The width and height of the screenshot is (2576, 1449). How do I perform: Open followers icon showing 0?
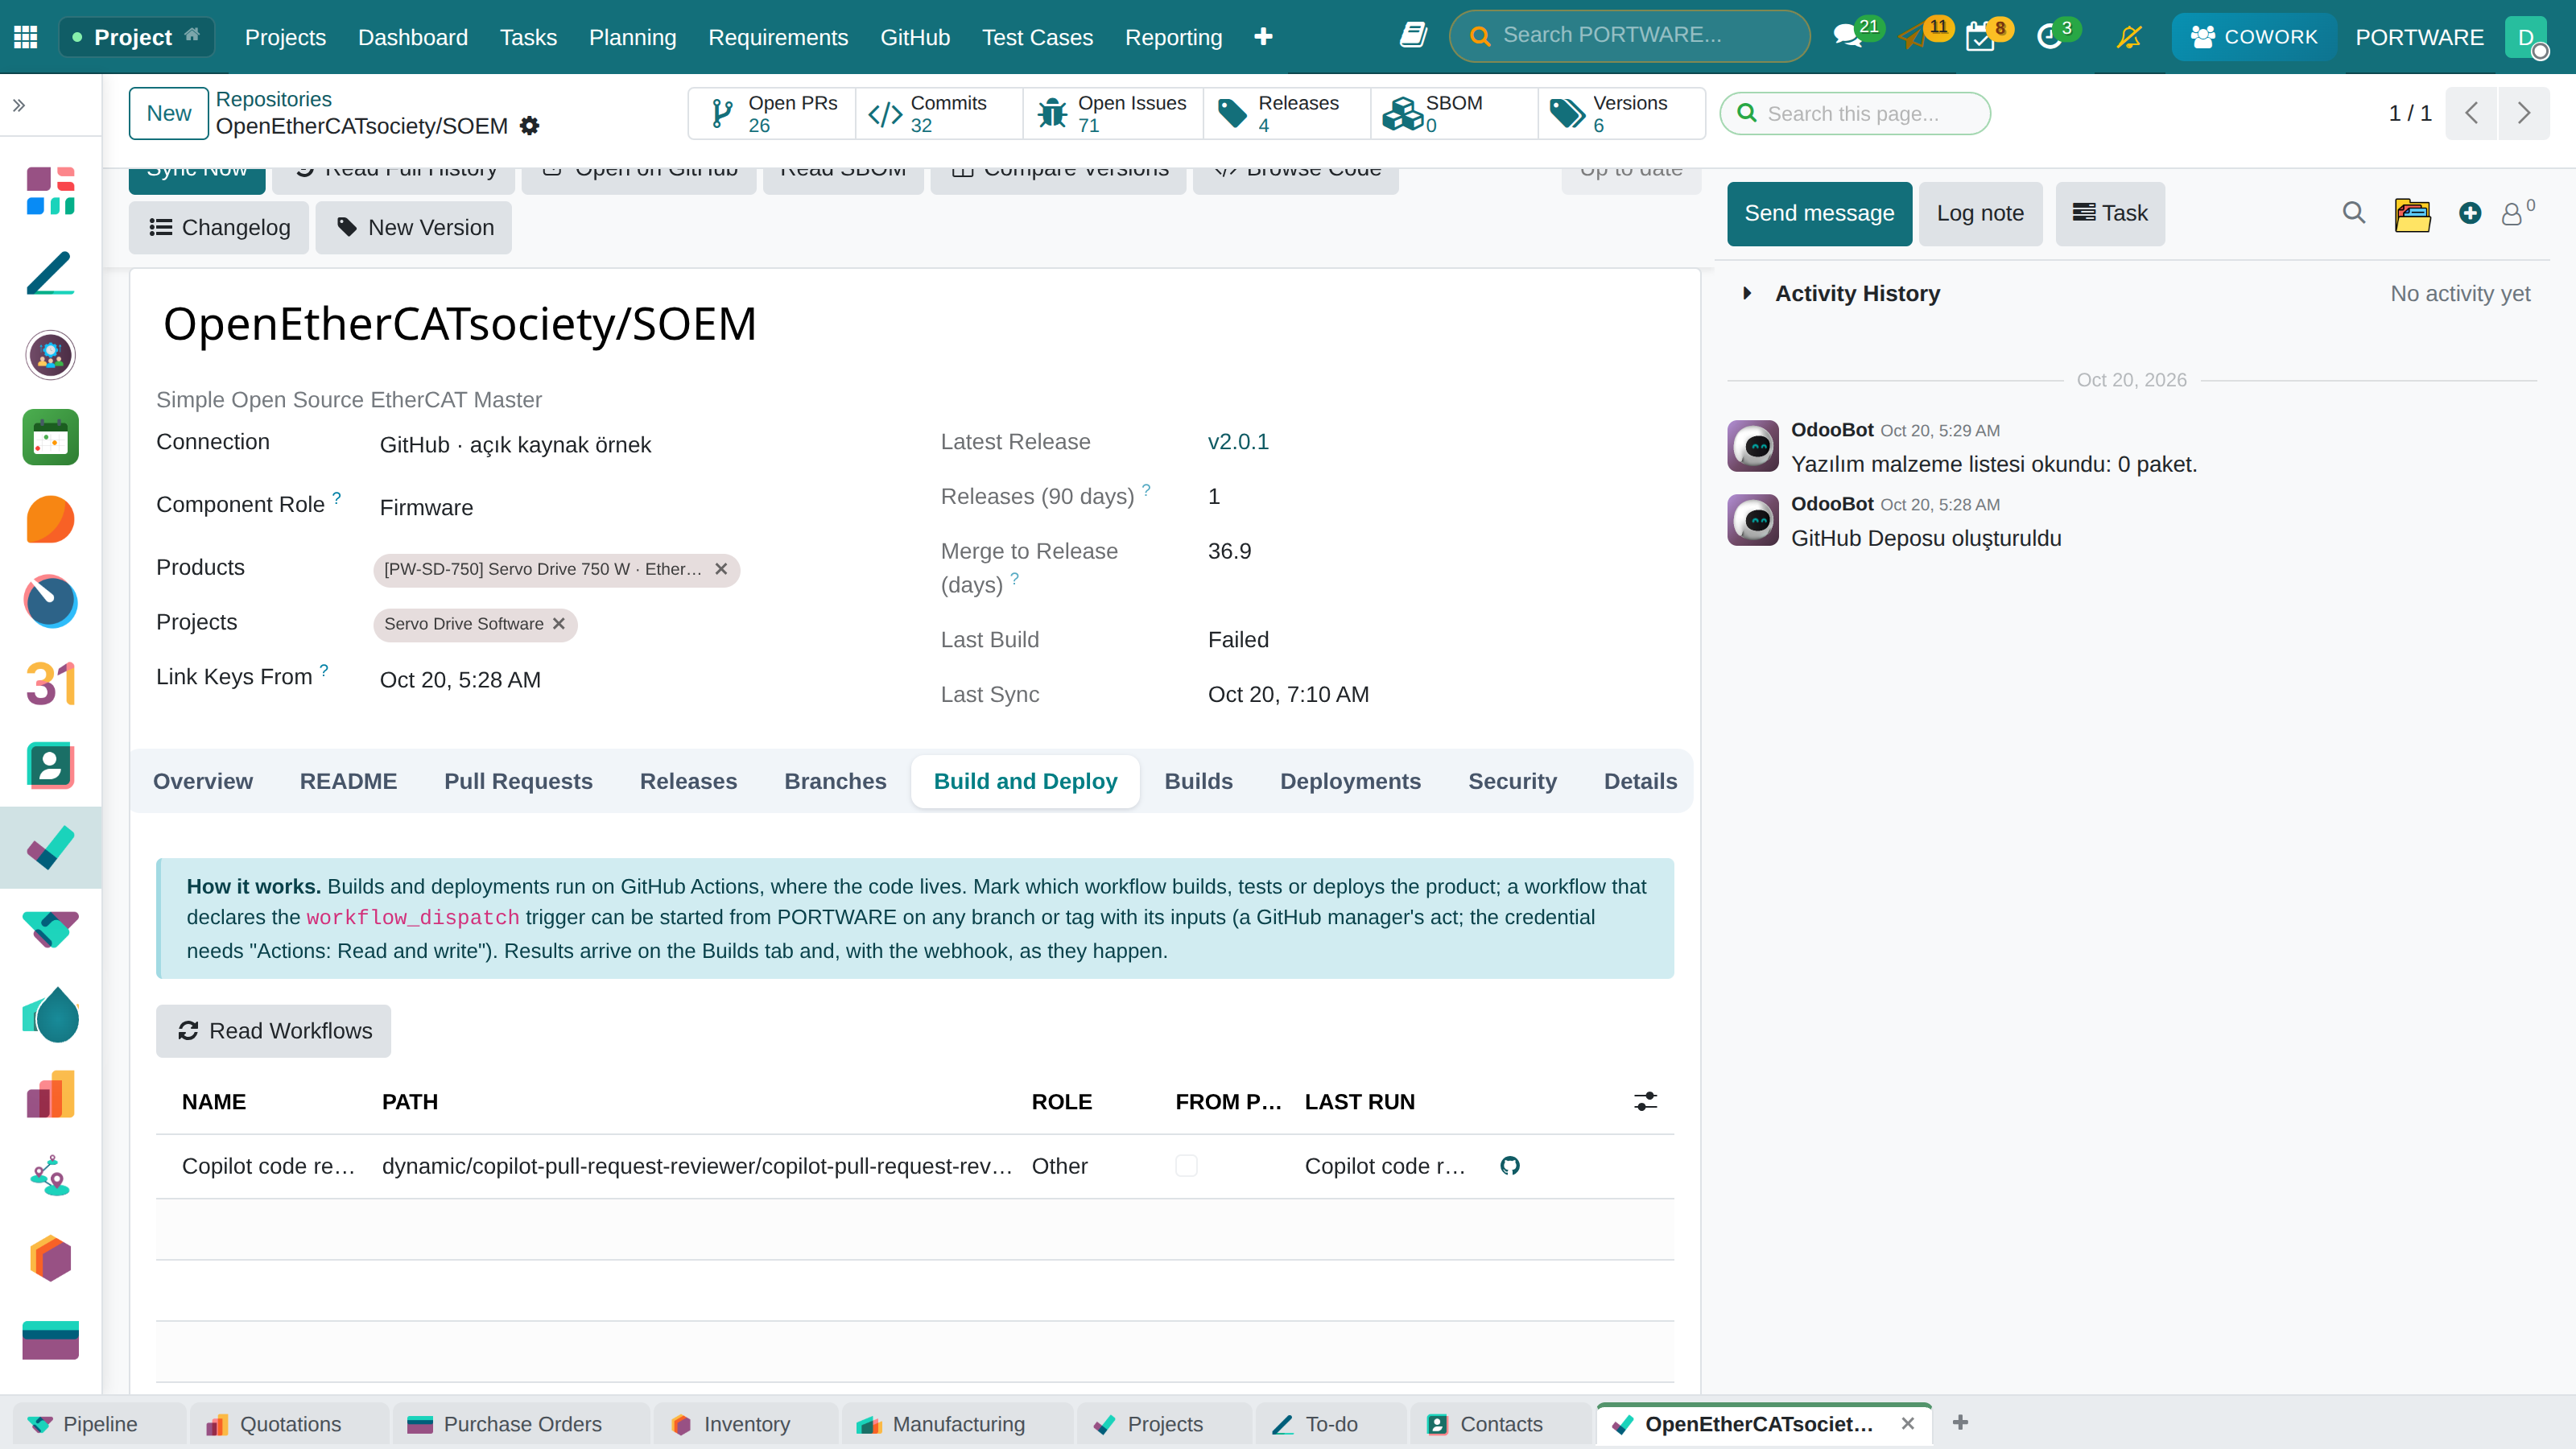[2517, 212]
